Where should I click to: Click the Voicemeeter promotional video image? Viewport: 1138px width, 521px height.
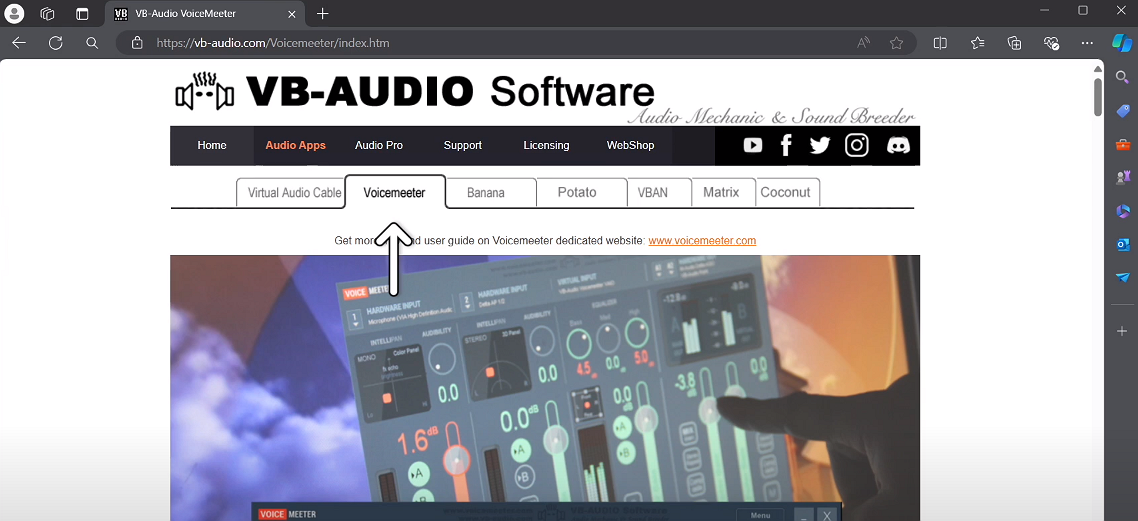click(x=545, y=387)
